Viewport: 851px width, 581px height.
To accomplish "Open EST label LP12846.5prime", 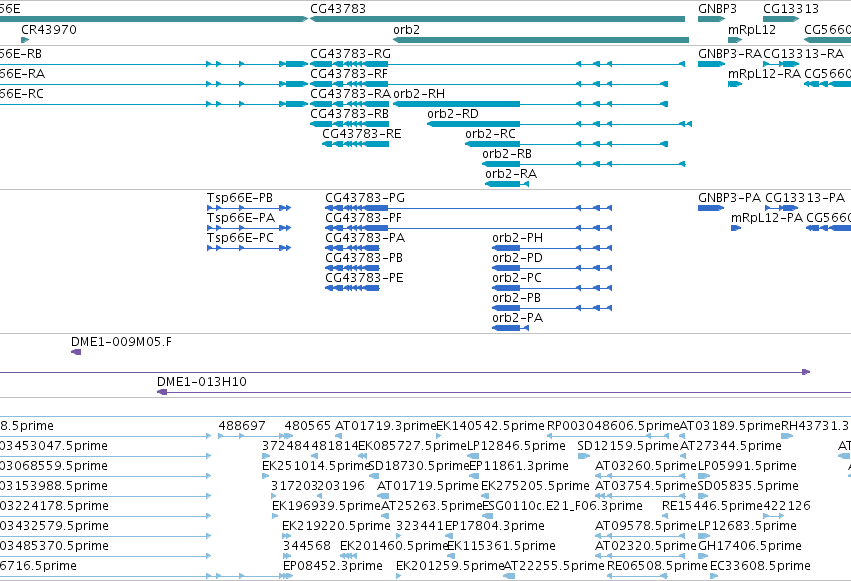I will [516, 446].
